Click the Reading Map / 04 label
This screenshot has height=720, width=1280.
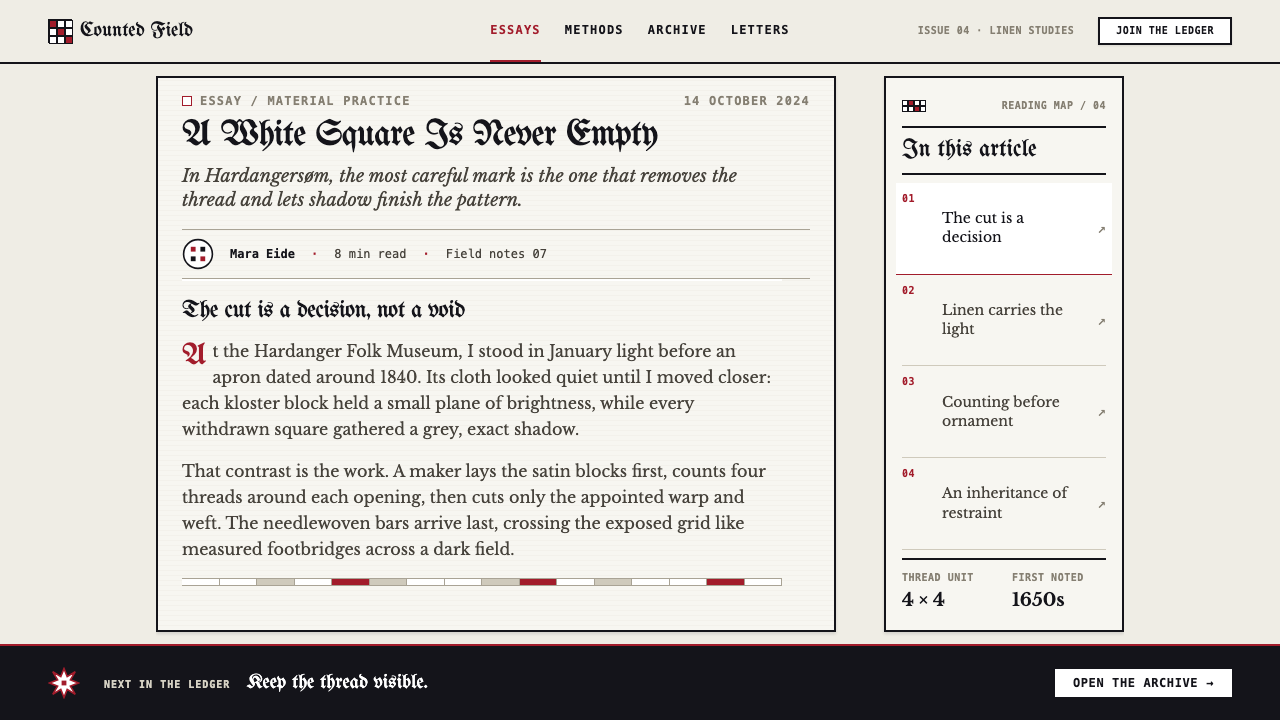pyautogui.click(x=1054, y=106)
